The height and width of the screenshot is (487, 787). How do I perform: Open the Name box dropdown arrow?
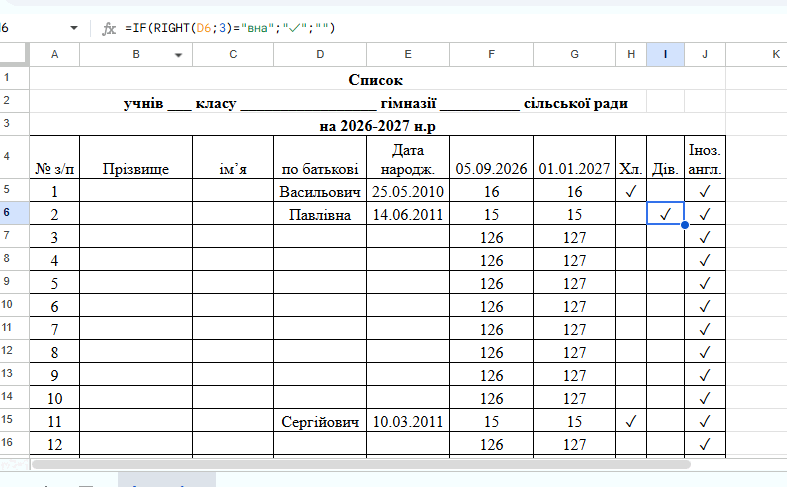[74, 28]
